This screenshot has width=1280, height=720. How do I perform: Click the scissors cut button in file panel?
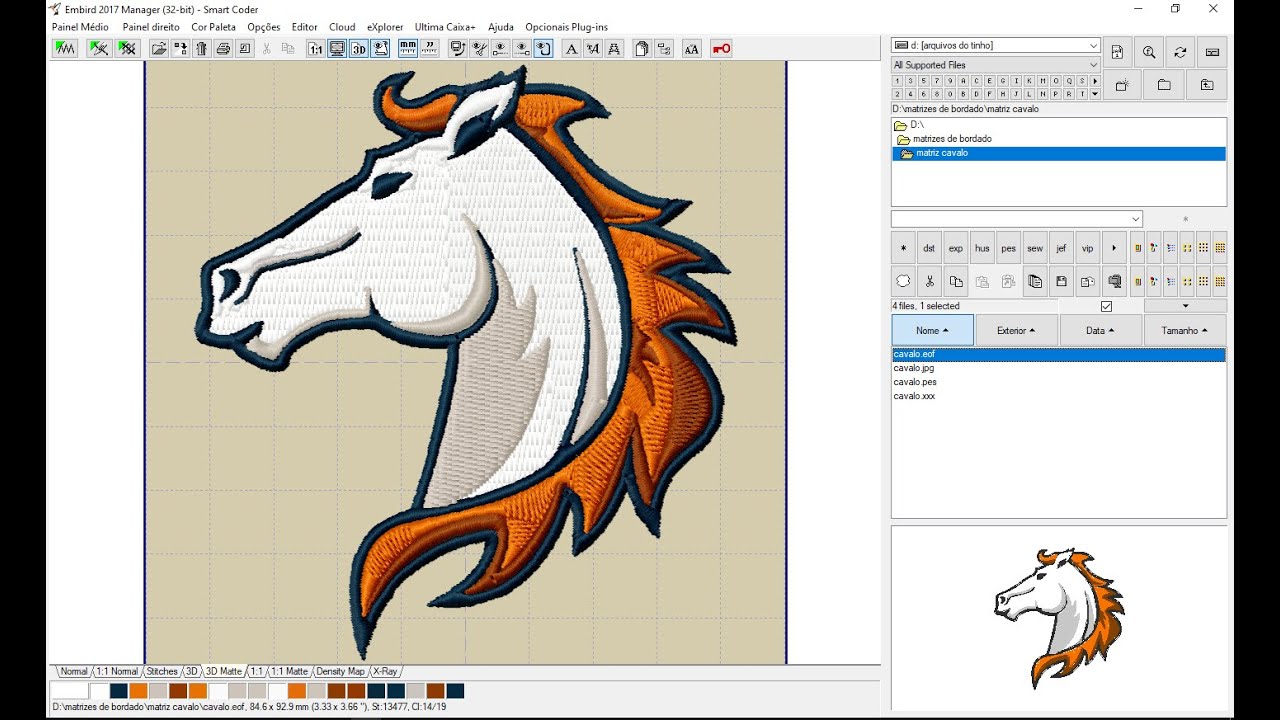930,281
